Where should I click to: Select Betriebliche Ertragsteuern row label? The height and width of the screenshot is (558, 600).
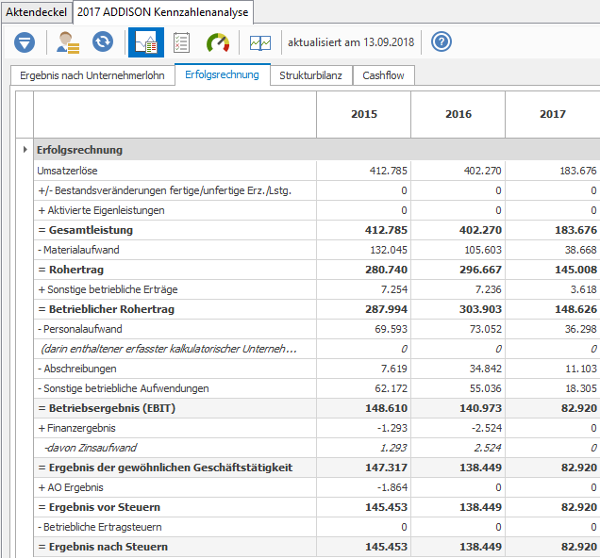pos(100,527)
